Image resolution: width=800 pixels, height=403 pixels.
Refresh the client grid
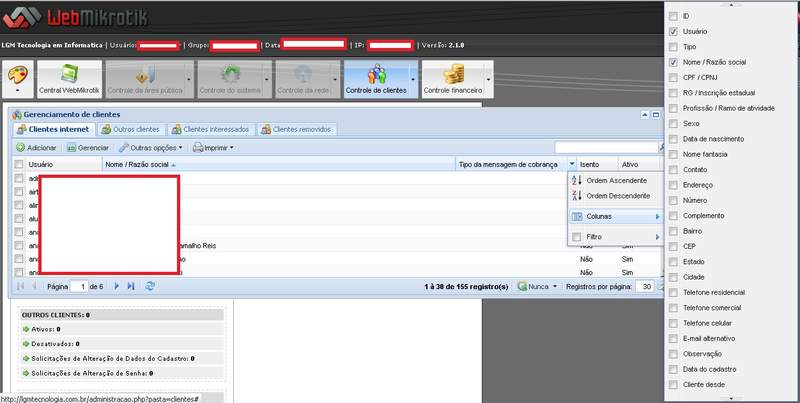click(149, 286)
